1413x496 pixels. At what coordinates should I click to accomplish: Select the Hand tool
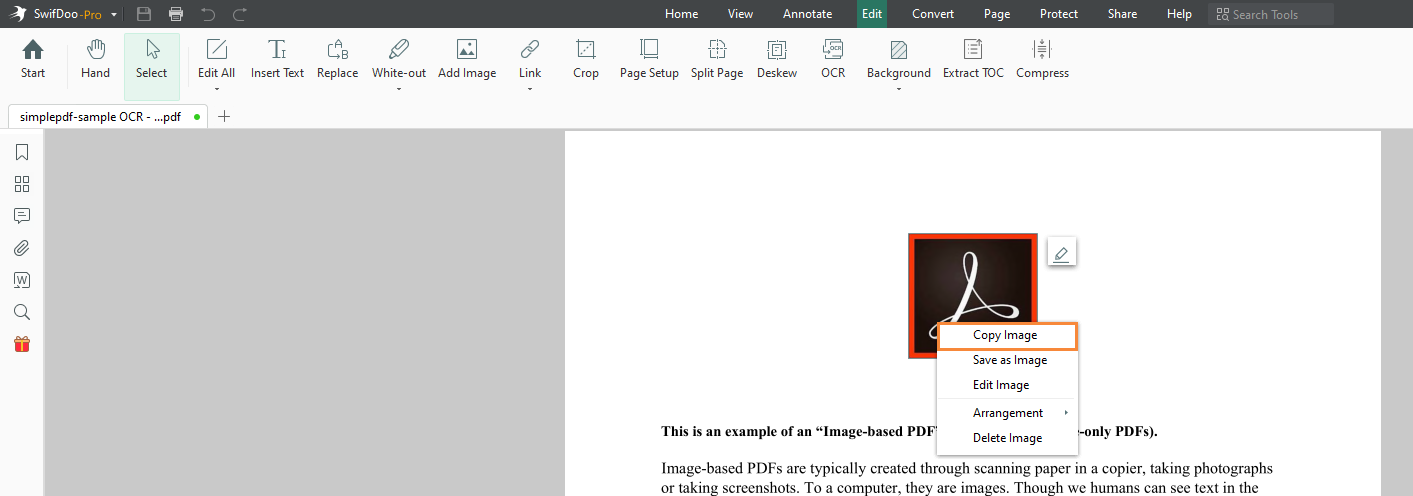[95, 59]
